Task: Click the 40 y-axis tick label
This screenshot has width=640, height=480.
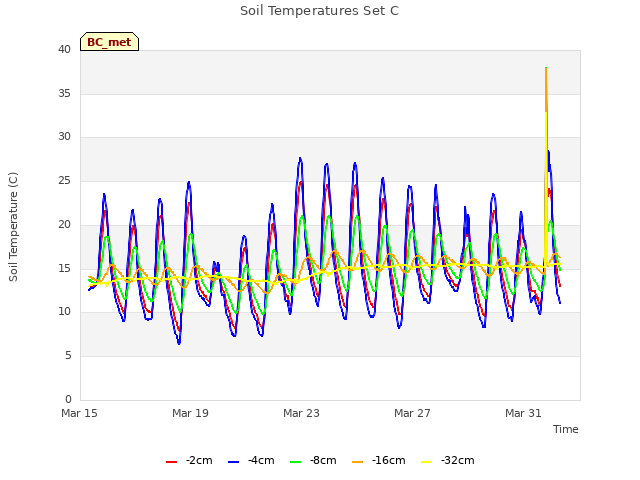Action: 64,50
